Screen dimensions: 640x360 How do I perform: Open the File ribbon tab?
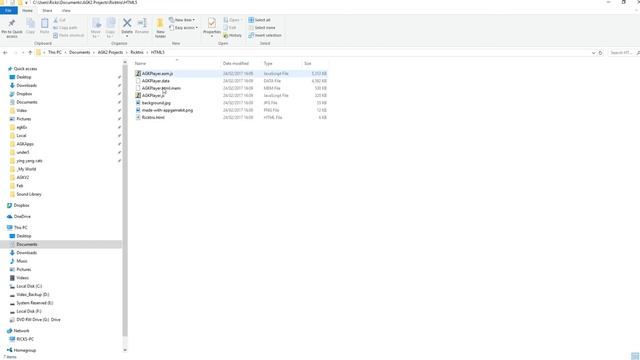coord(8,11)
